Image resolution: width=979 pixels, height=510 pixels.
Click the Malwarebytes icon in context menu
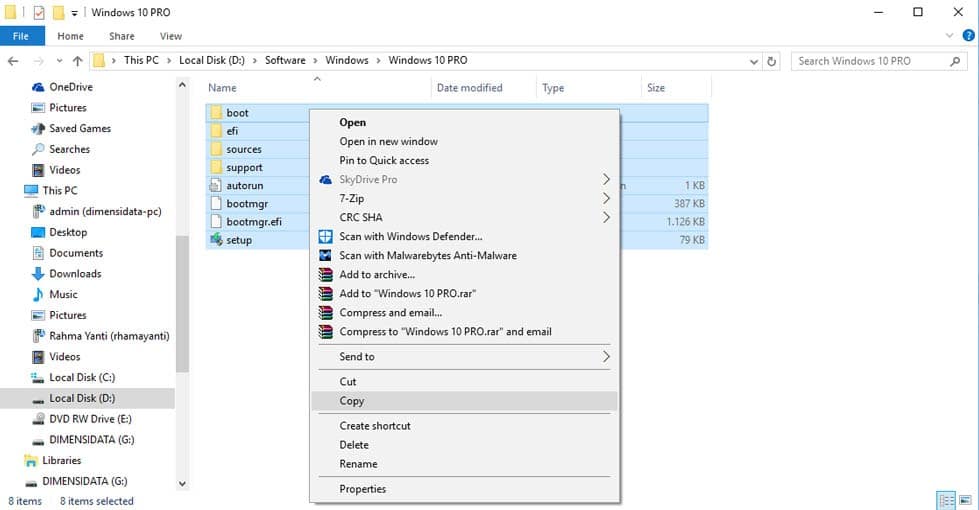pyautogui.click(x=325, y=255)
